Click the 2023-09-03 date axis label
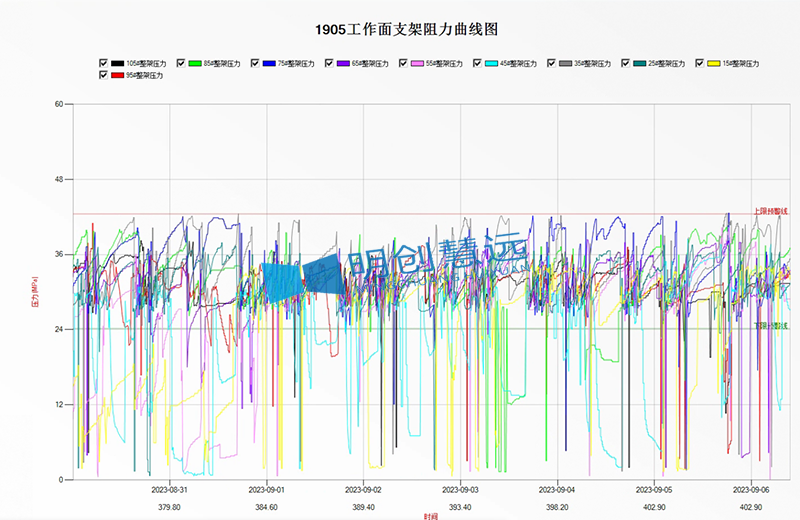 461,490
